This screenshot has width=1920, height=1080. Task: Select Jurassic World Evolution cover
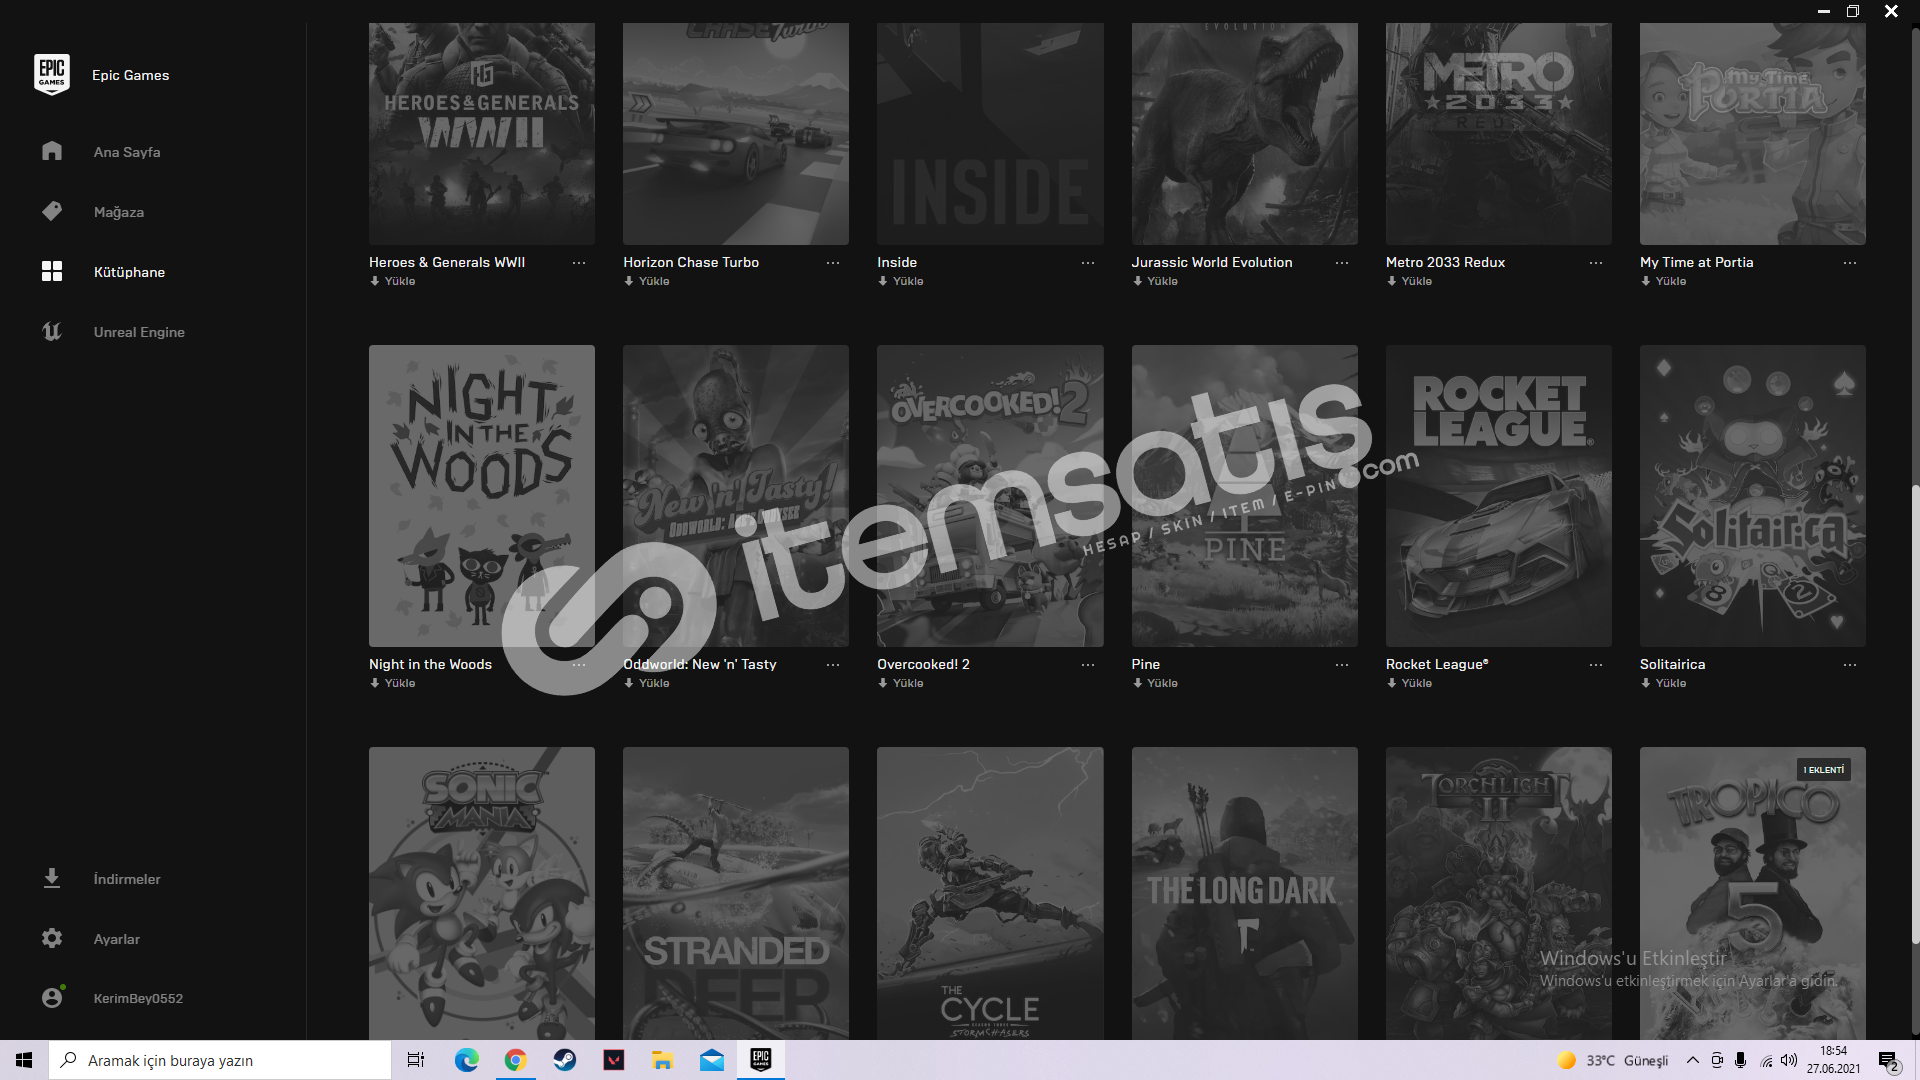coord(1245,134)
